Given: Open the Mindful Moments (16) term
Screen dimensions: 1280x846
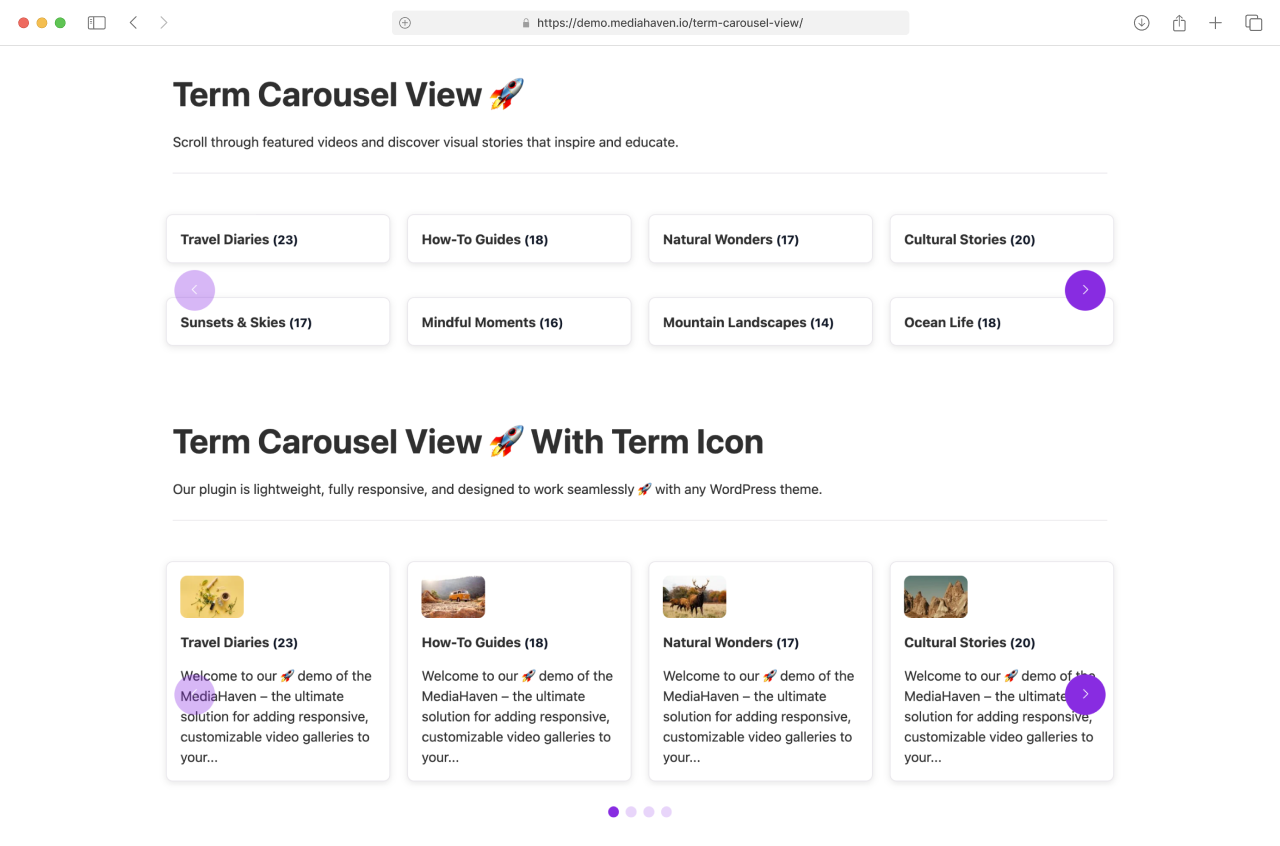Looking at the screenshot, I should point(519,322).
